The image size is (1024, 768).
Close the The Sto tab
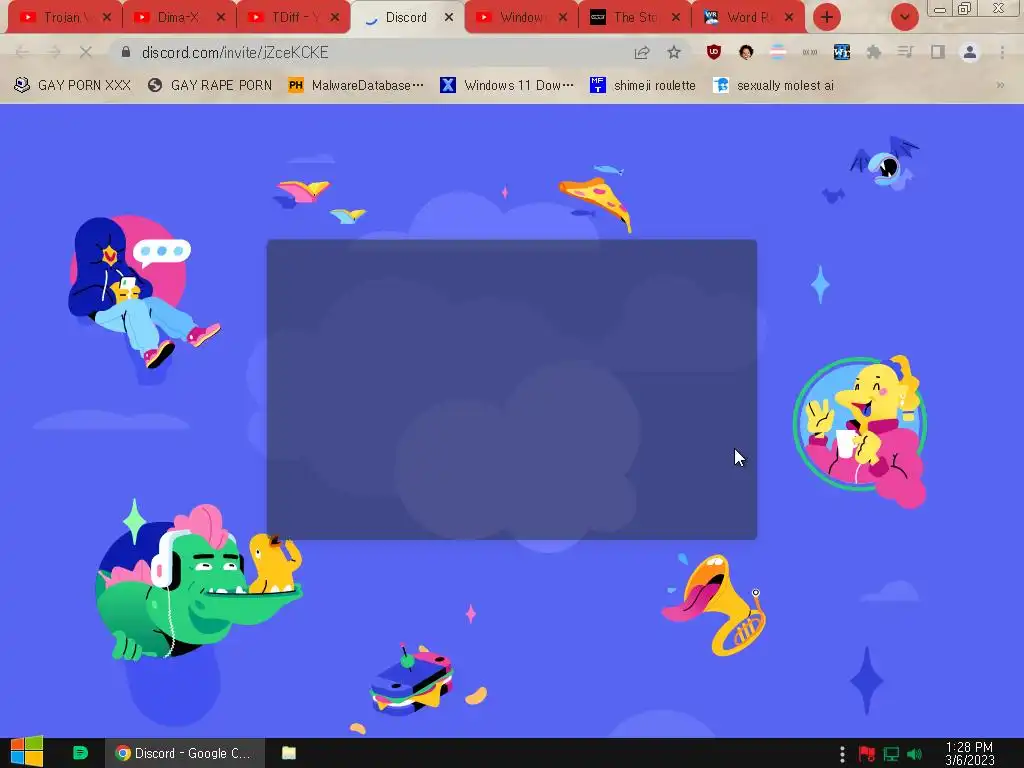(x=676, y=17)
